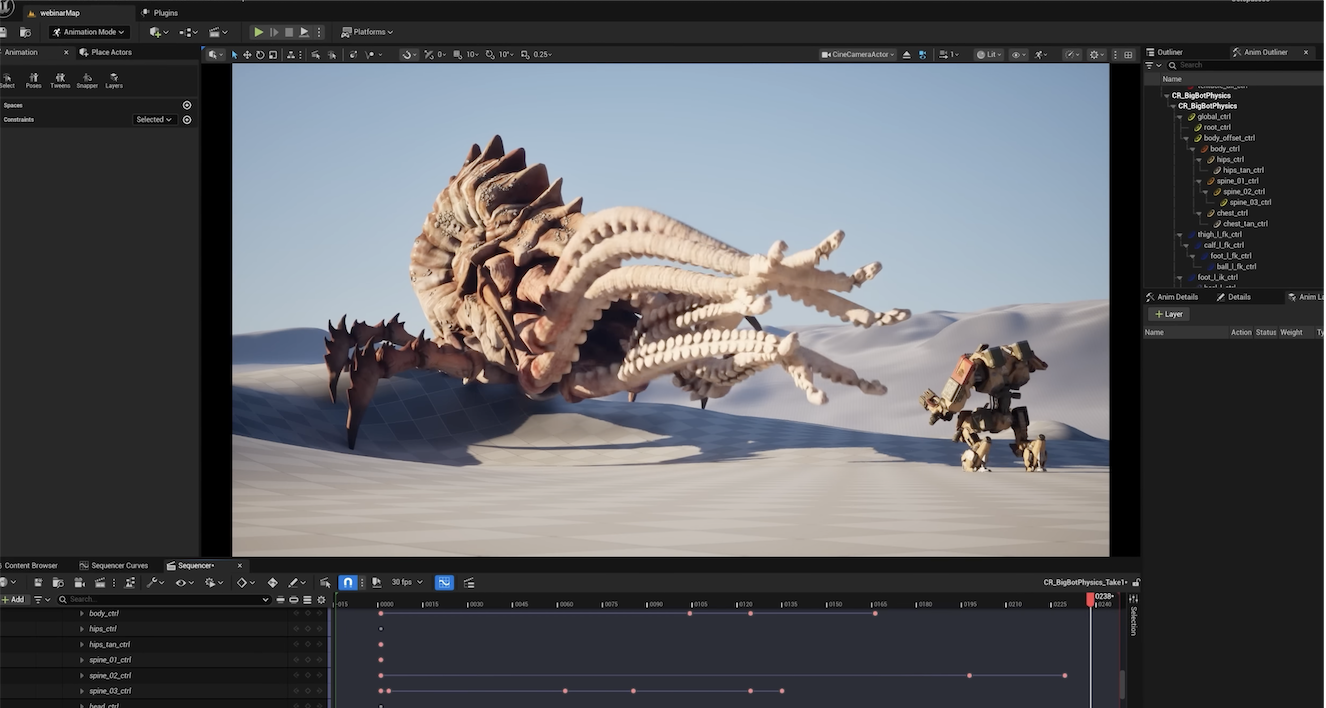The width and height of the screenshot is (1326, 708).
Task: Open the Snapper tool
Action: pyautogui.click(x=87, y=80)
